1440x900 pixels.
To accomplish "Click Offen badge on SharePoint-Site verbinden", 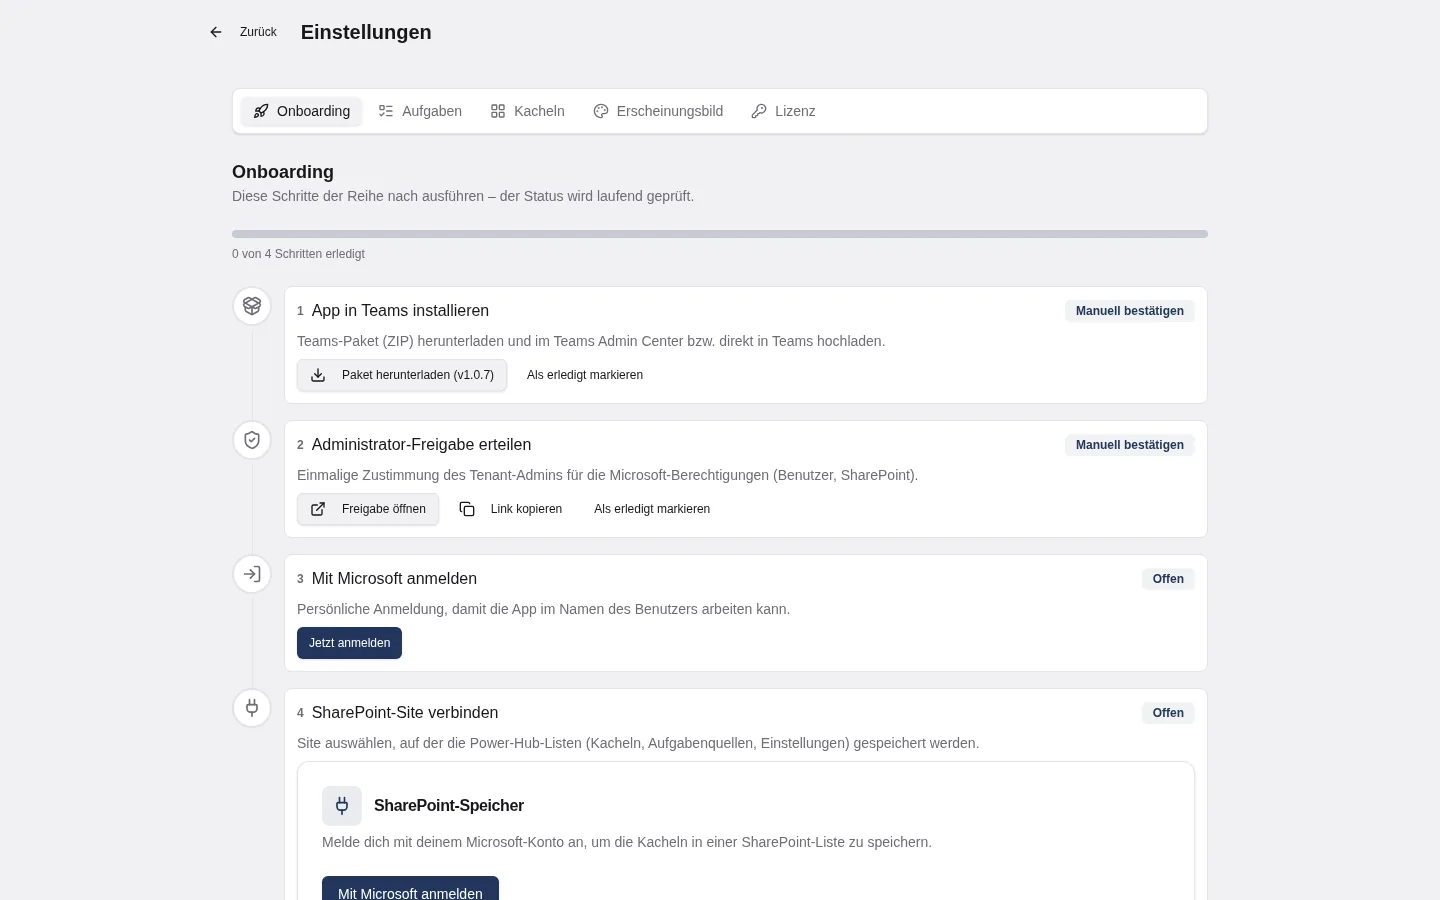I will [1168, 713].
